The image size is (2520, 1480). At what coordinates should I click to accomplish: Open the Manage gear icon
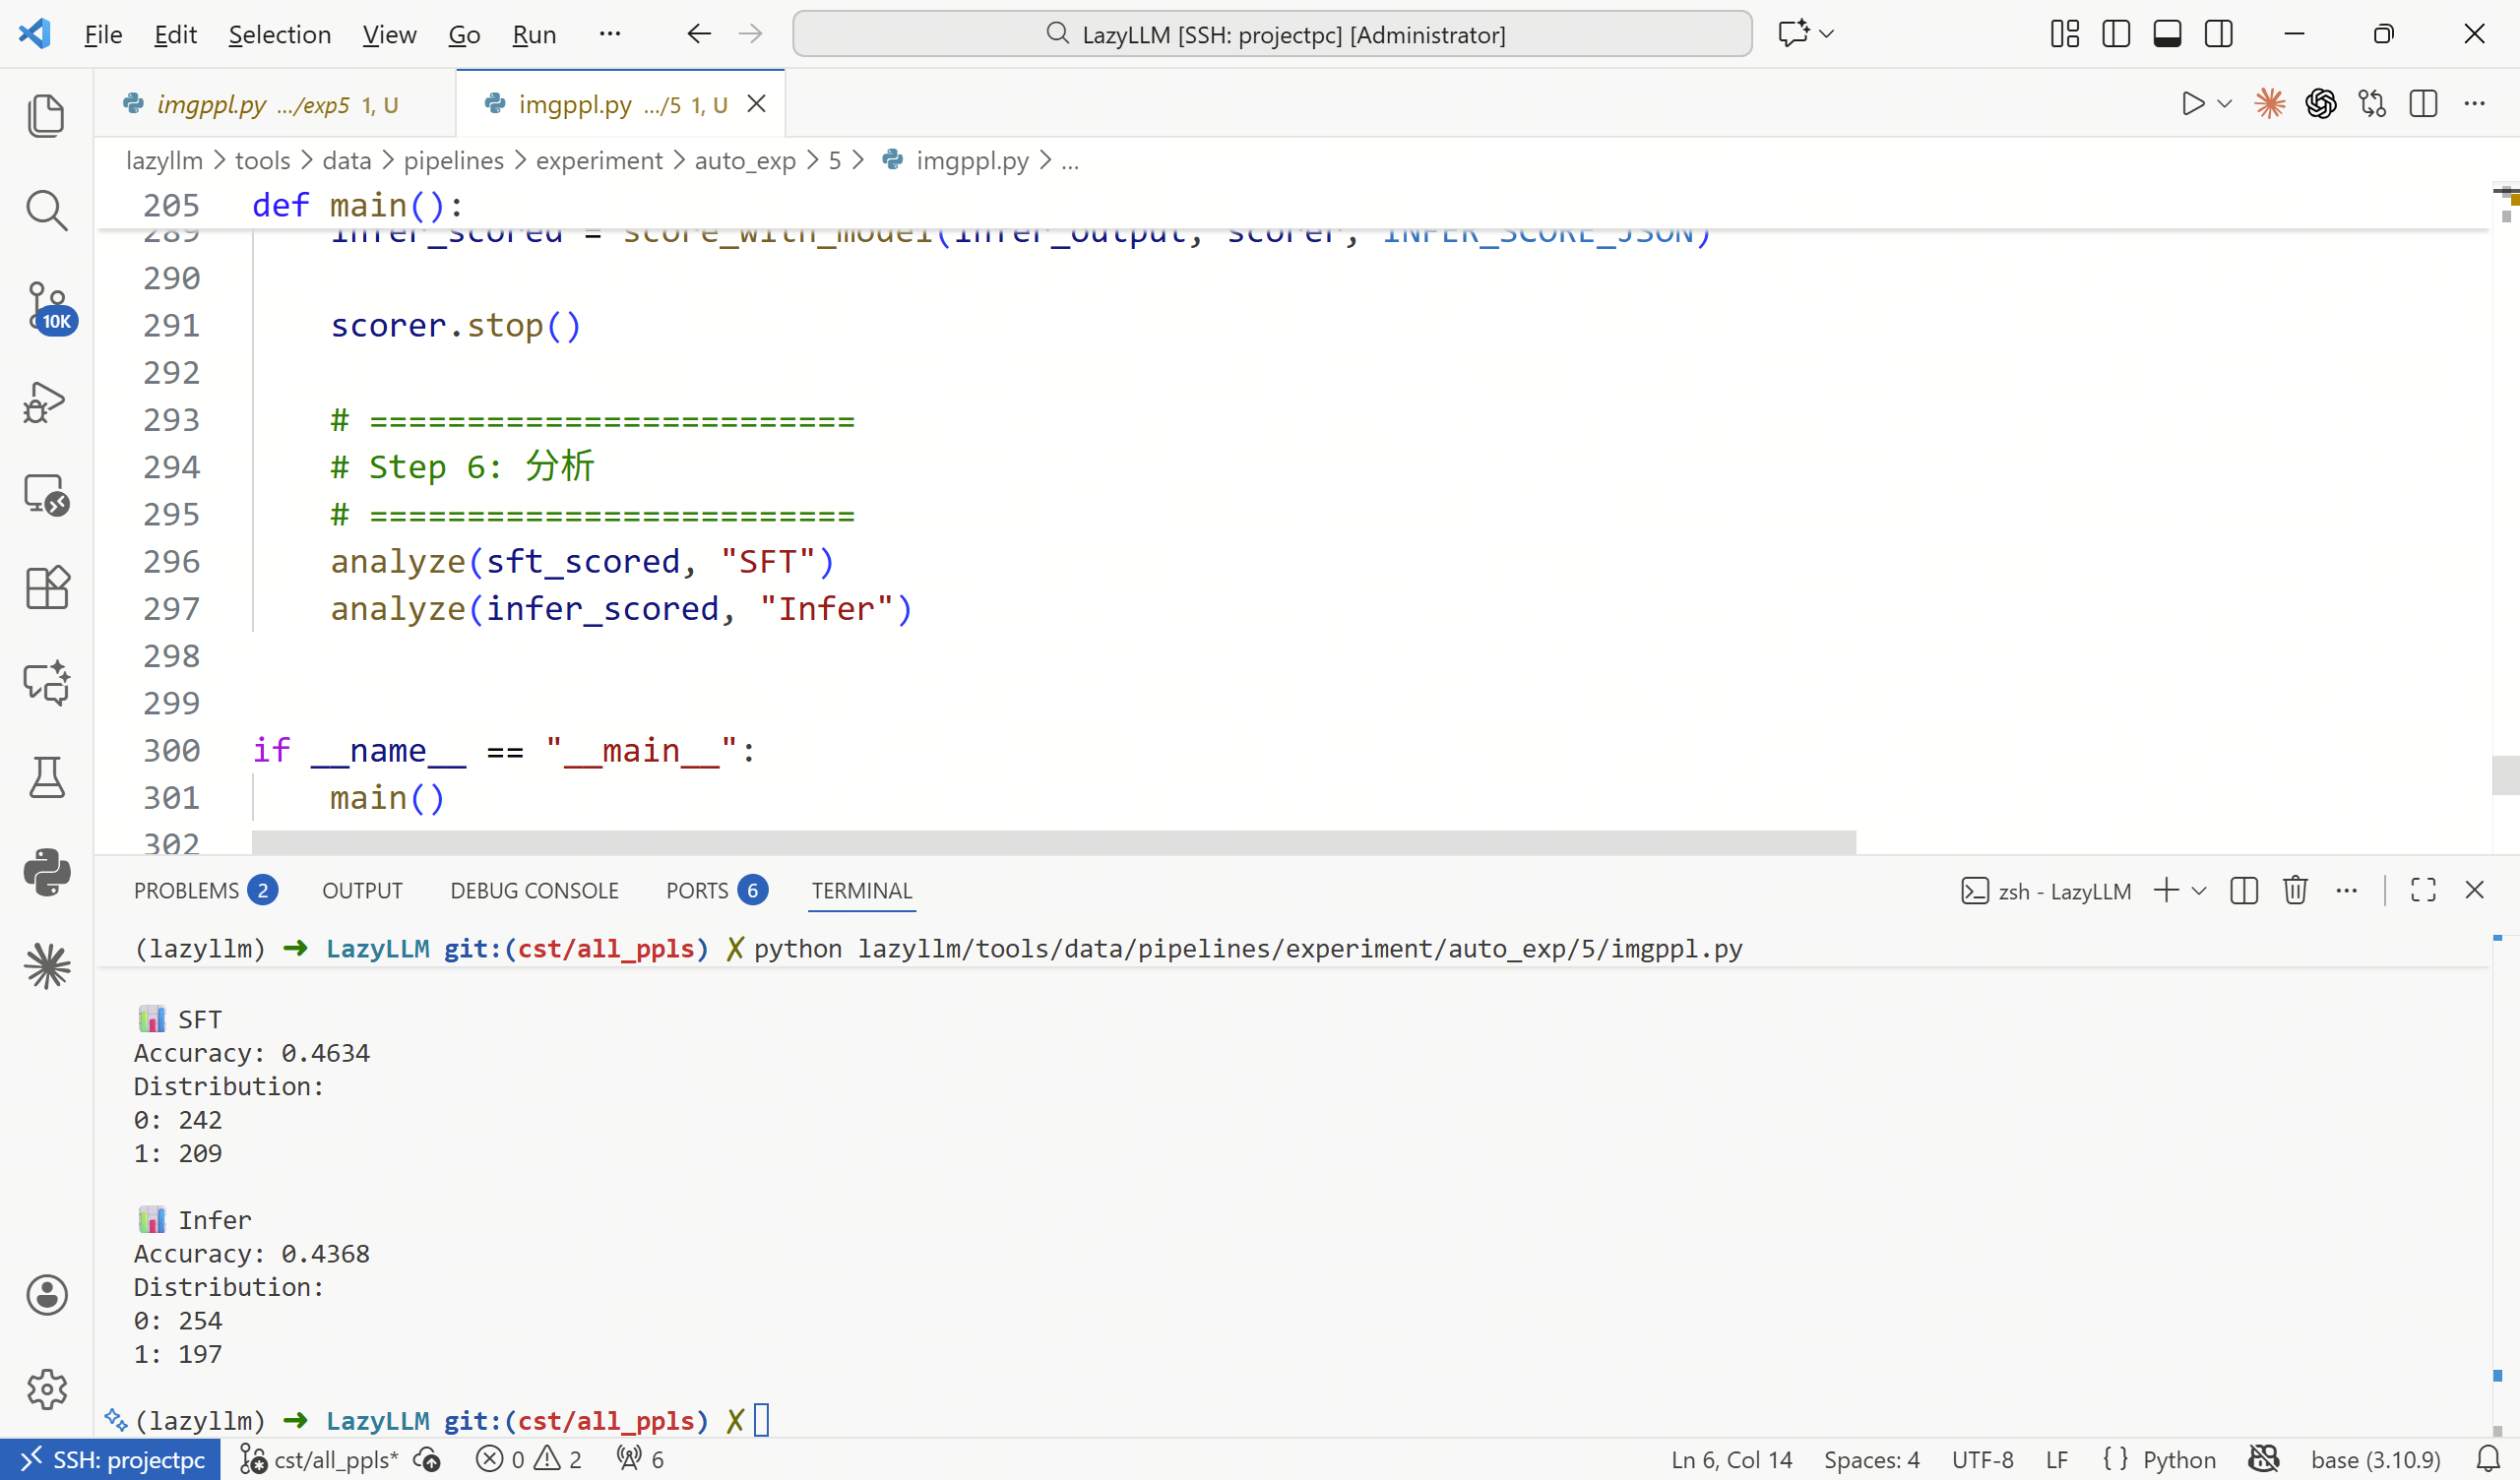point(46,1389)
